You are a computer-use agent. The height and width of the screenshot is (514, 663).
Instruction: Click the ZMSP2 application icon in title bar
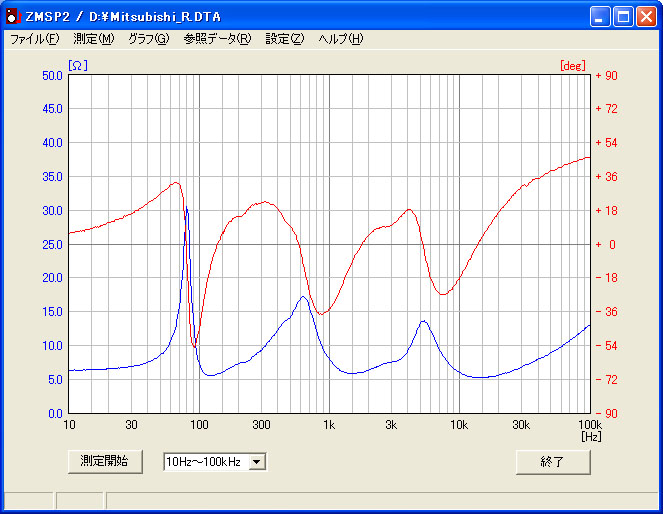13,16
